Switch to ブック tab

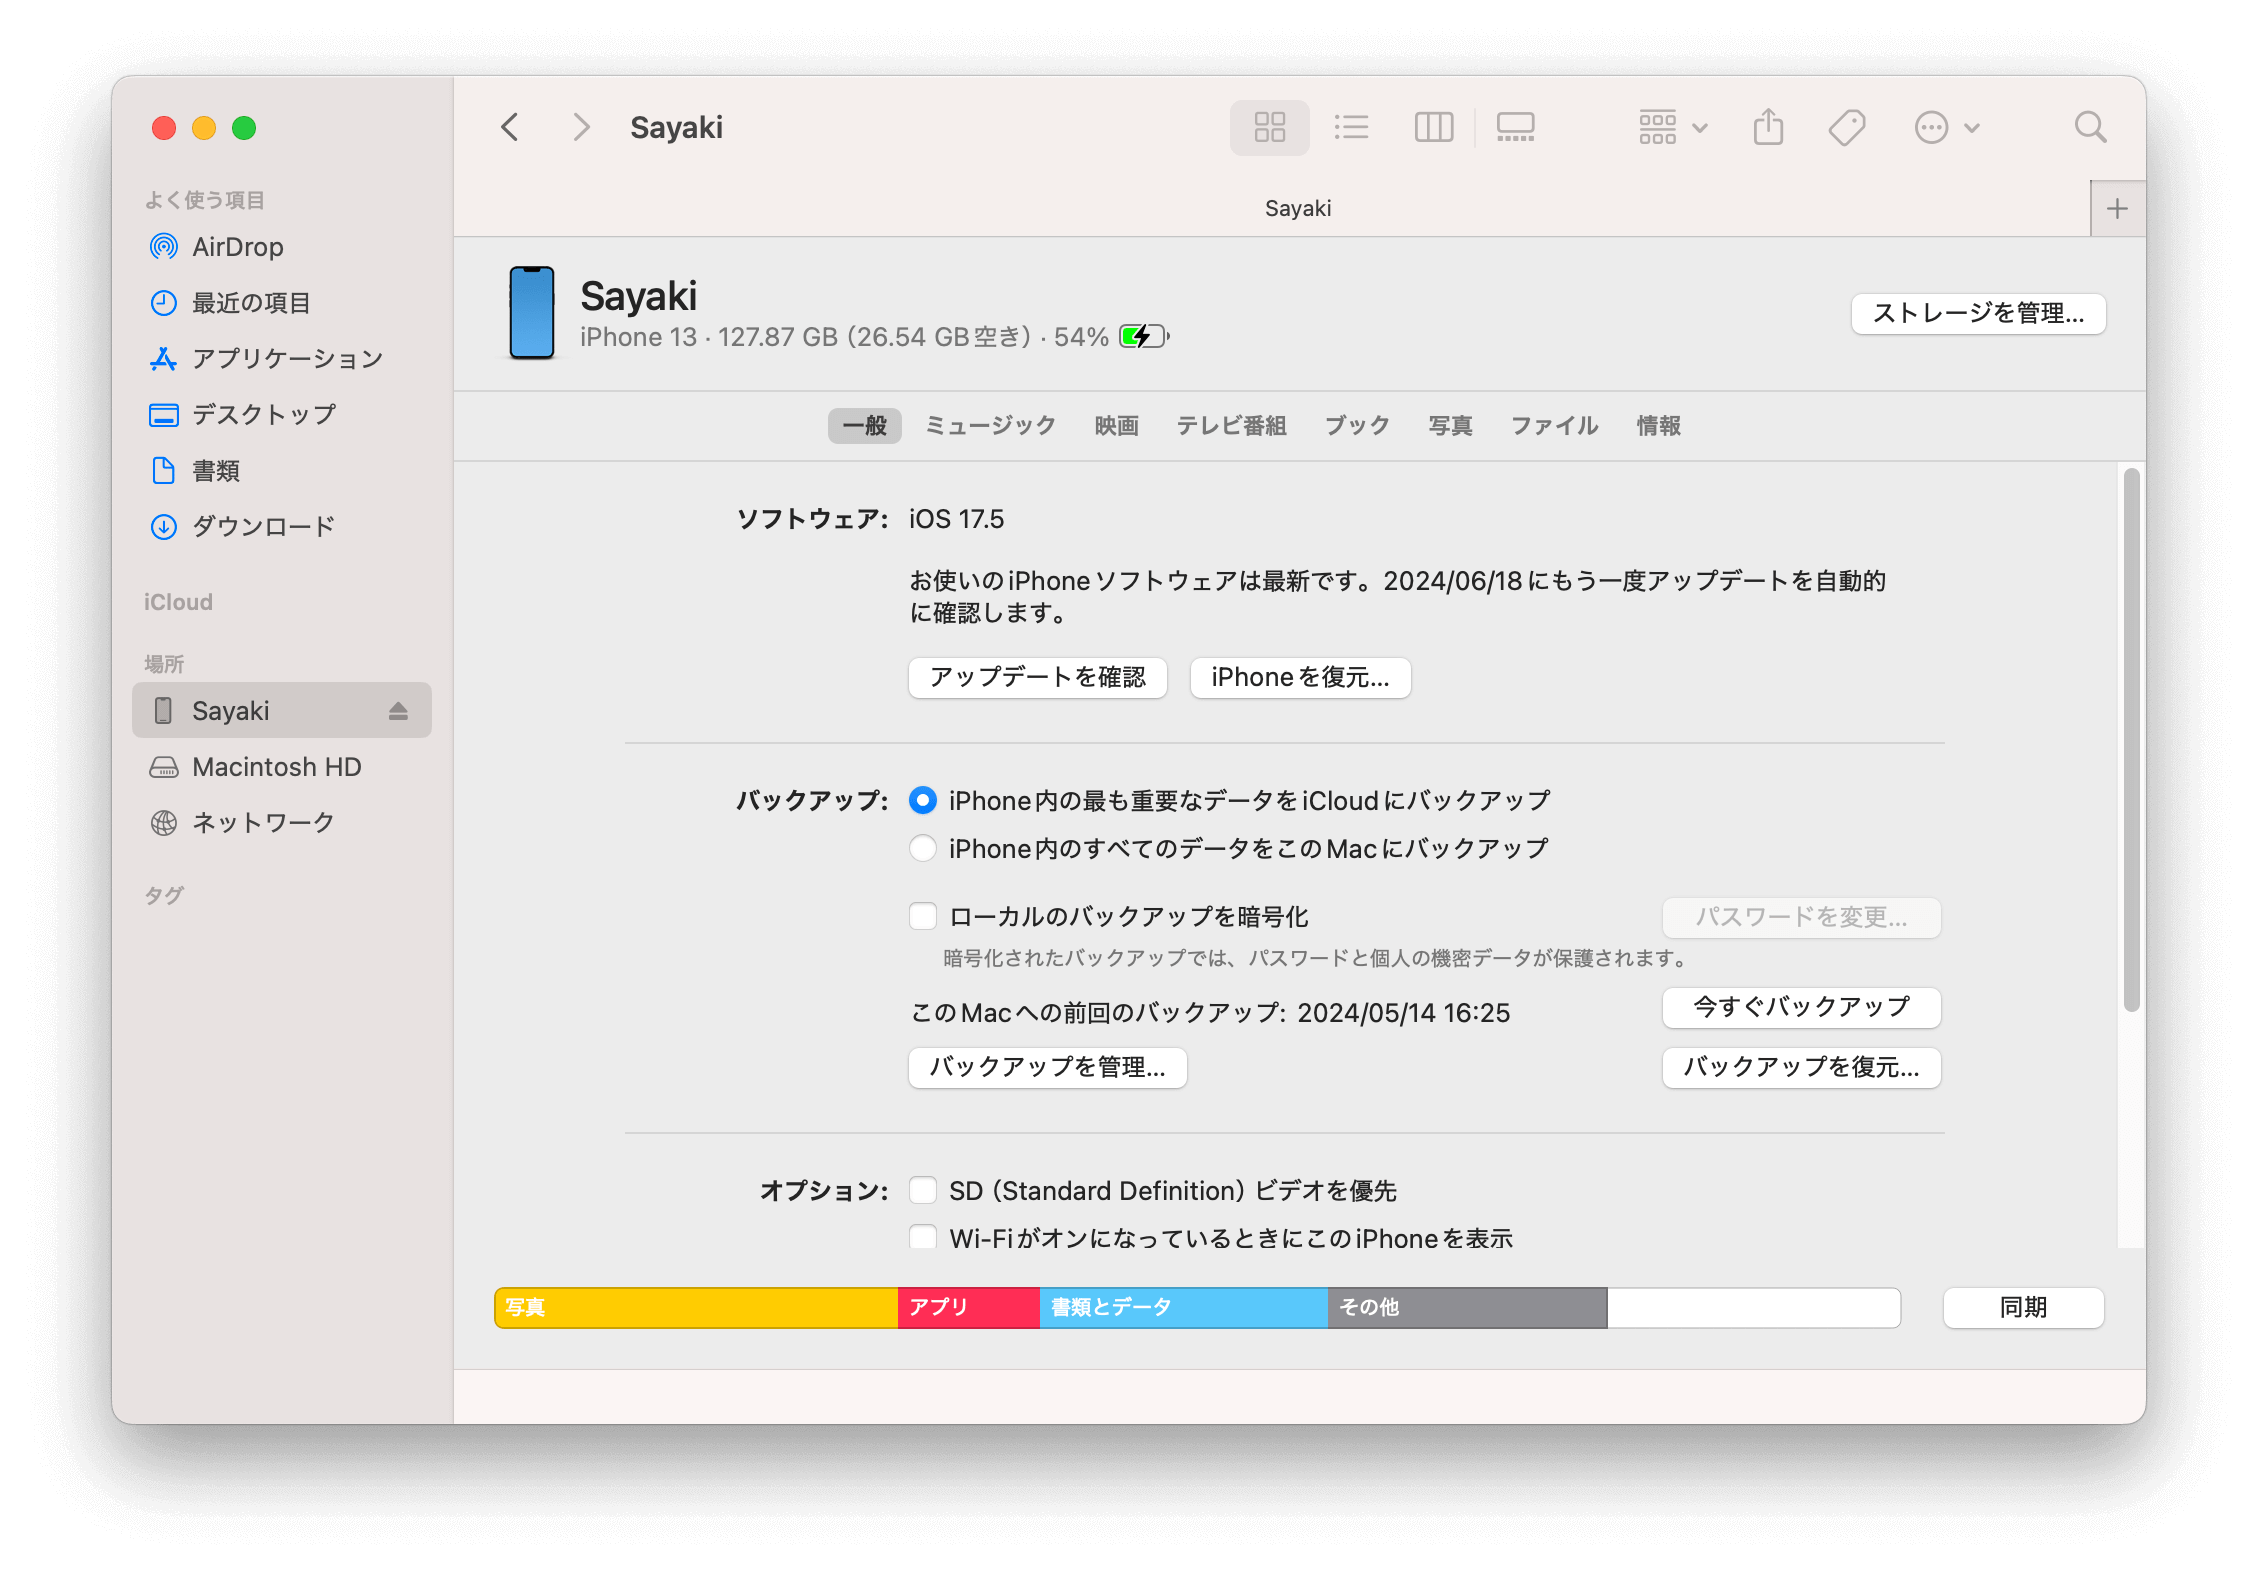[x=1357, y=426]
